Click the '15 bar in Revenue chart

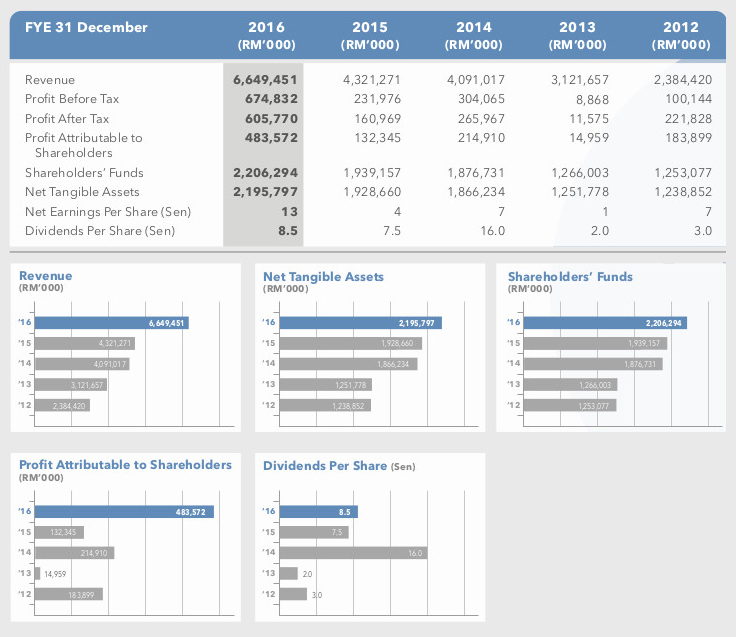coord(85,344)
